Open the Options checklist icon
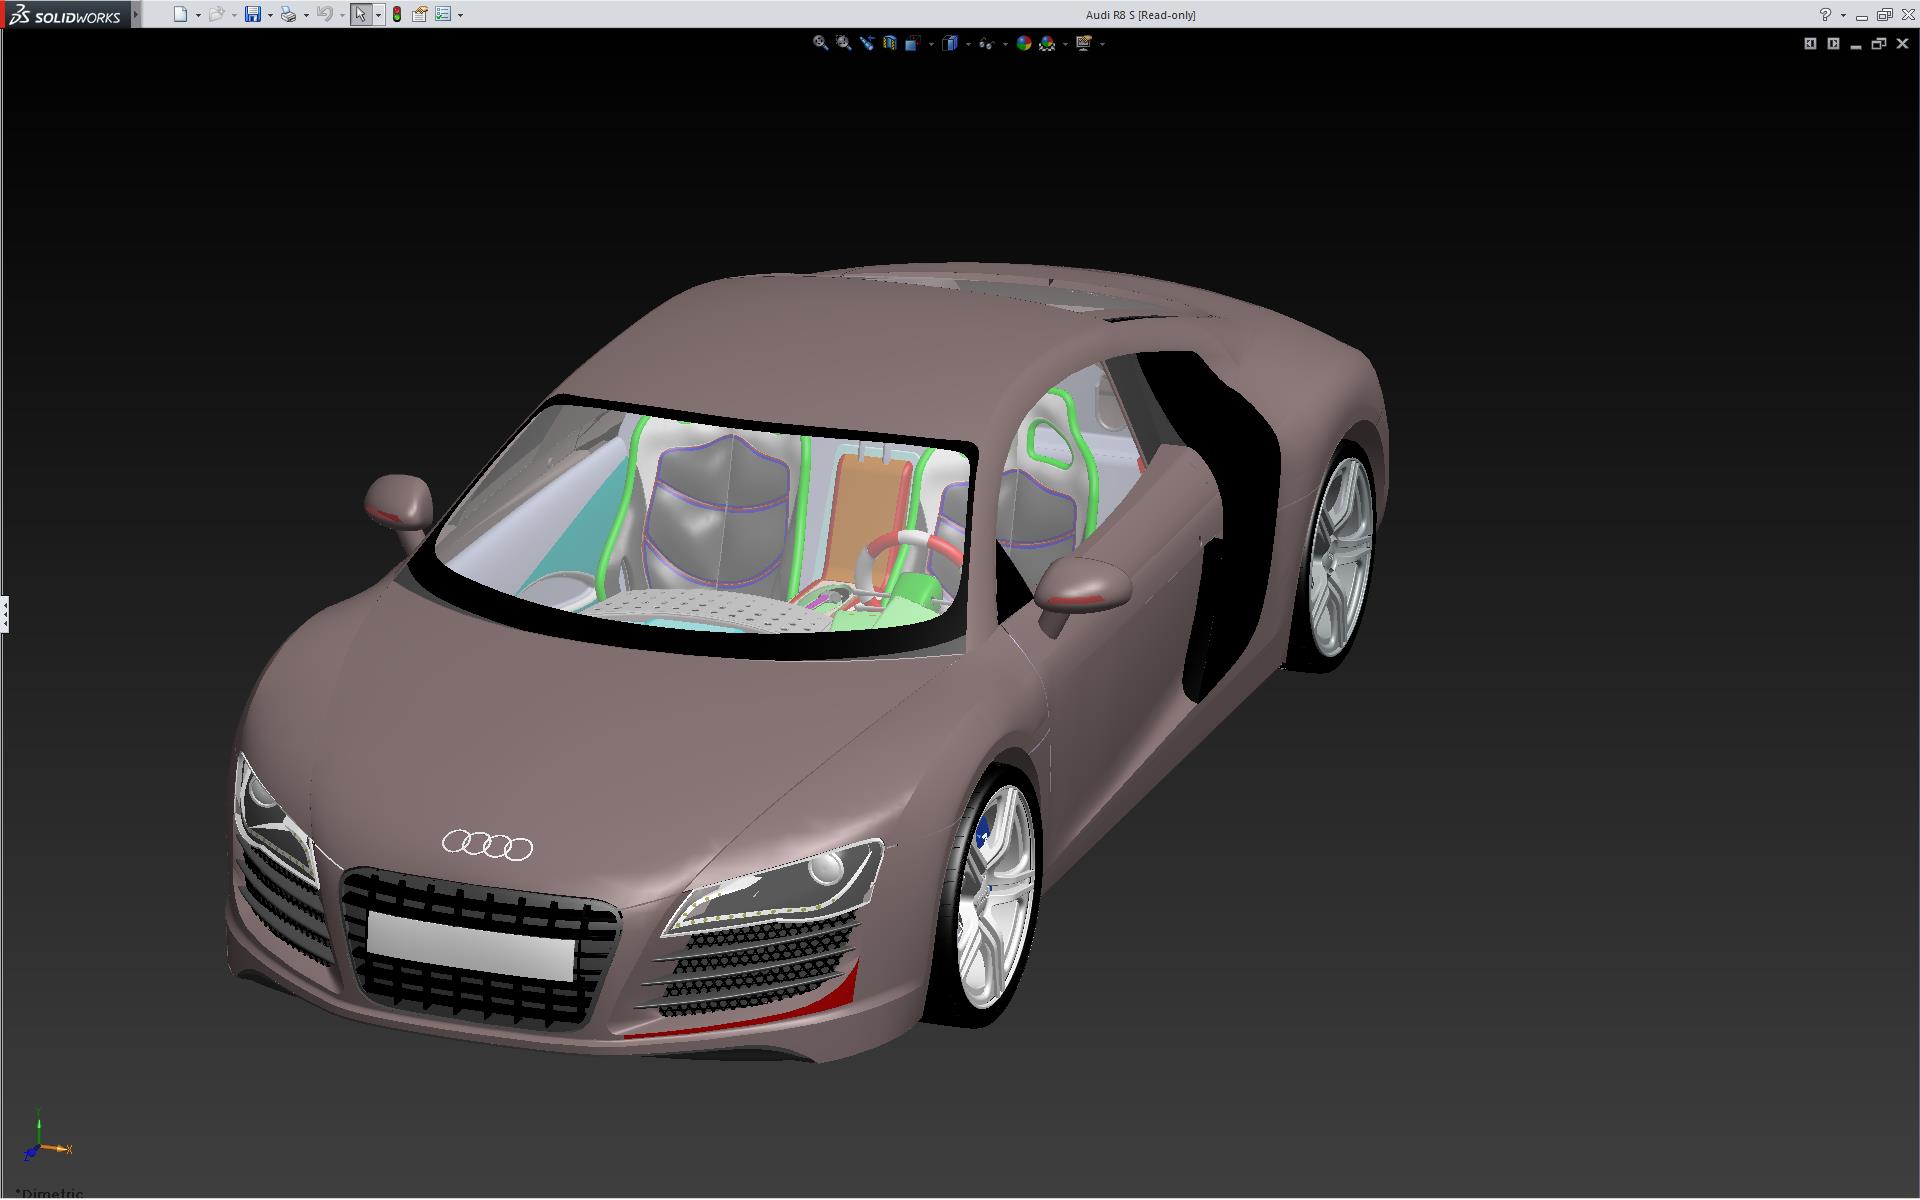Viewport: 1920px width, 1200px height. tap(443, 14)
